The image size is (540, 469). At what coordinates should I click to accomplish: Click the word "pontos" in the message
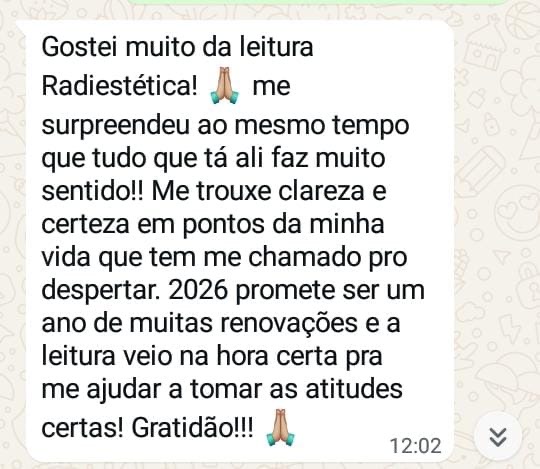pyautogui.click(x=223, y=225)
